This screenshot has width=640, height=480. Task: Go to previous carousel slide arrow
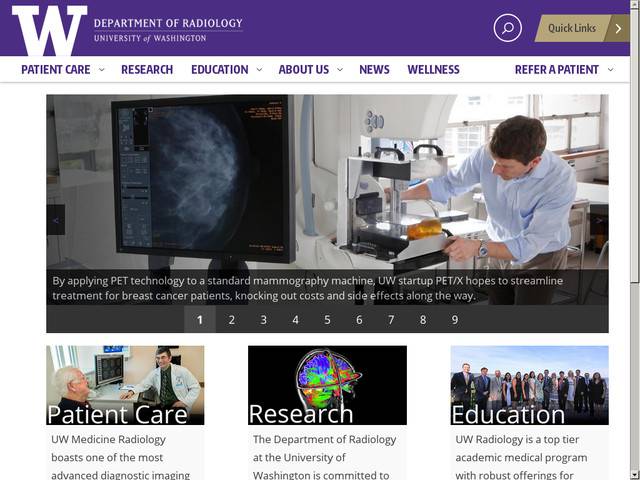click(x=56, y=220)
